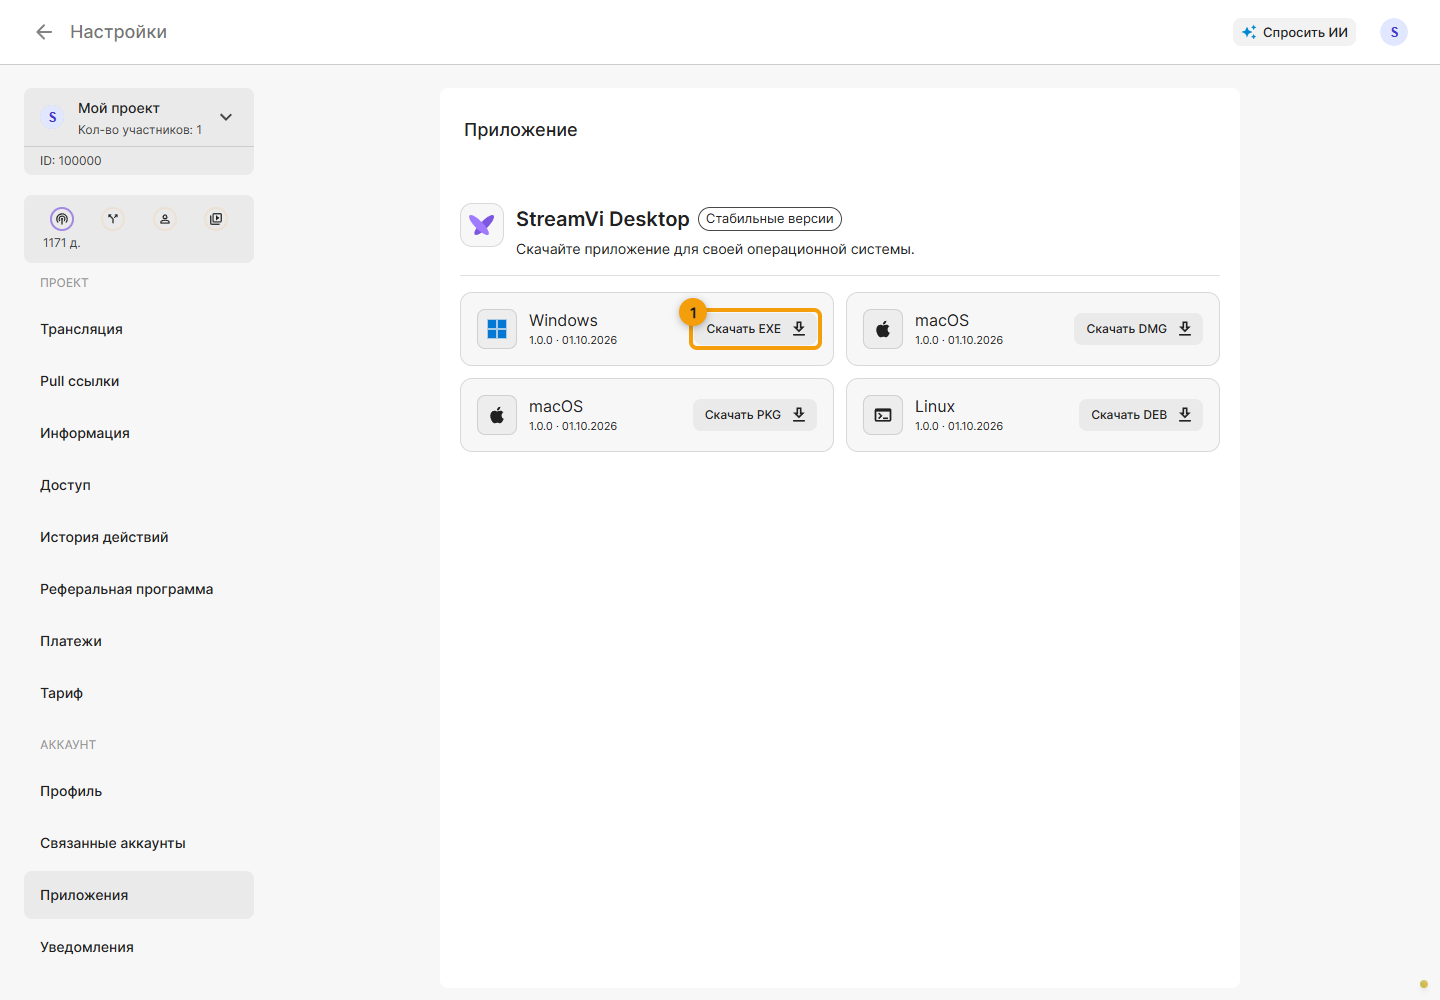Open the user avatar S menu in header
Screen dimensions: 1440x1000
point(1394,32)
